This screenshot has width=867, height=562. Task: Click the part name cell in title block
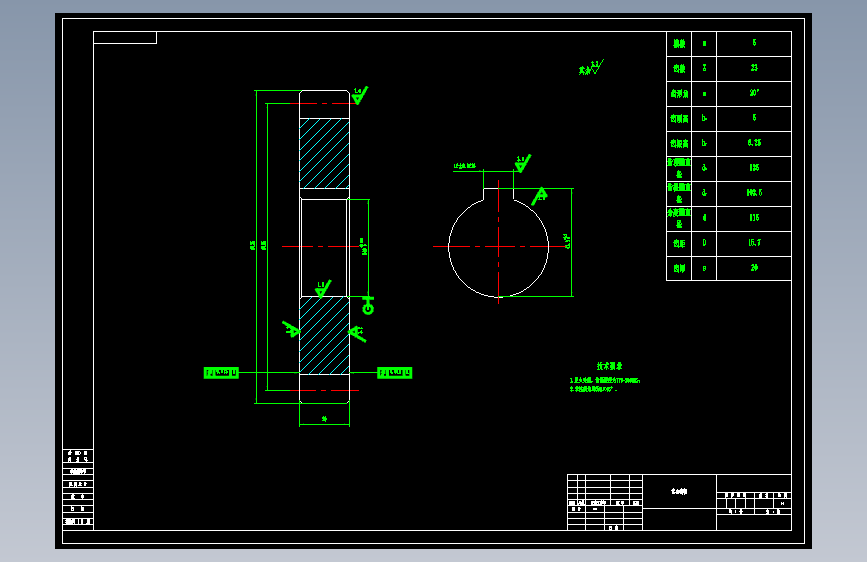pos(680,491)
